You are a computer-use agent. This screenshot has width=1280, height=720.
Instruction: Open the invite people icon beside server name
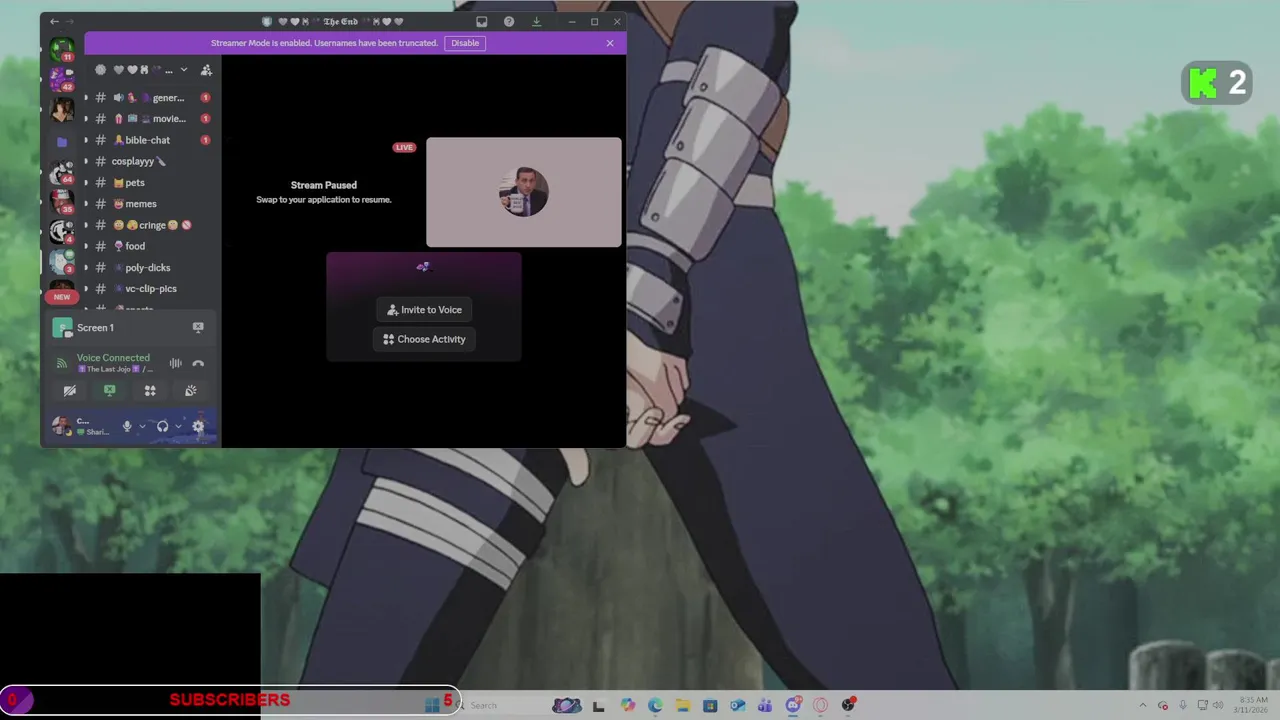coord(206,70)
